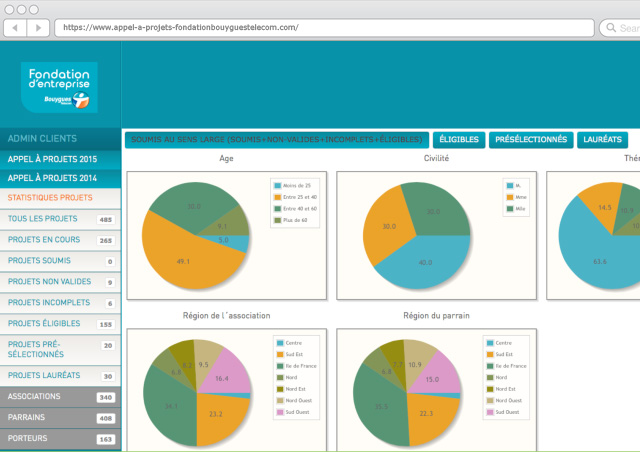Open the Lauréats tab

point(602,140)
